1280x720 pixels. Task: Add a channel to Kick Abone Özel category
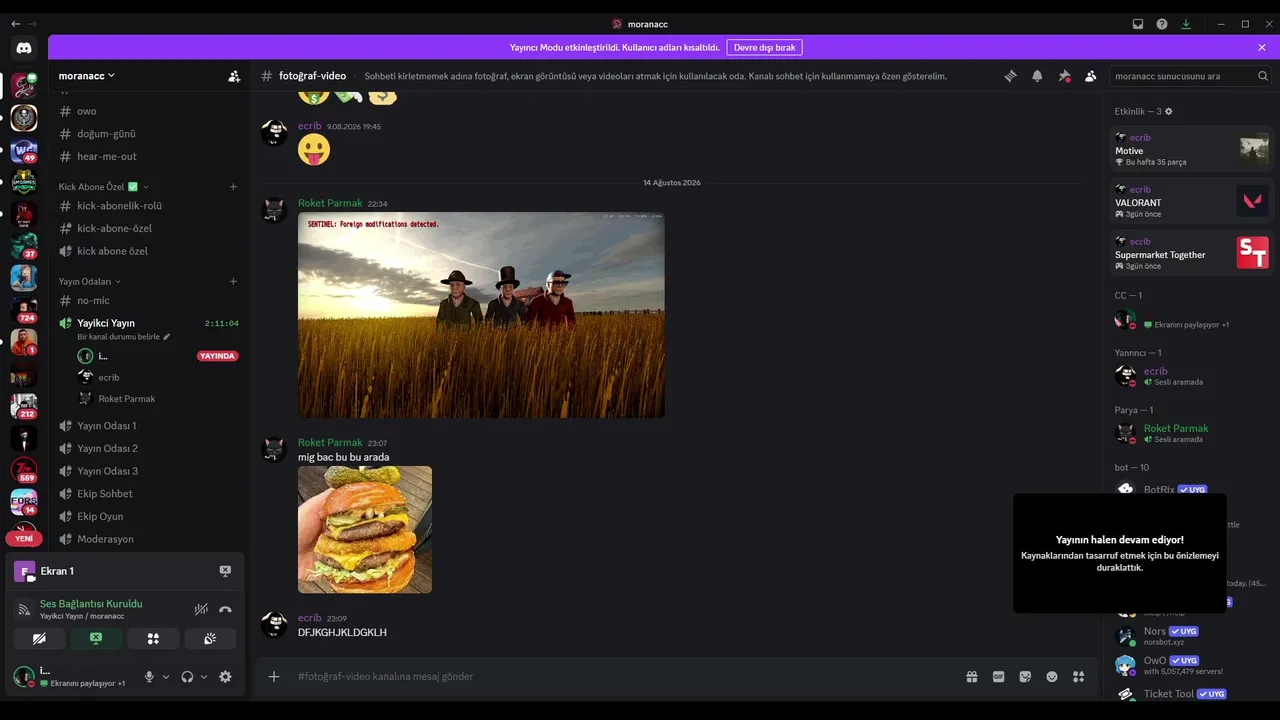pos(233,187)
